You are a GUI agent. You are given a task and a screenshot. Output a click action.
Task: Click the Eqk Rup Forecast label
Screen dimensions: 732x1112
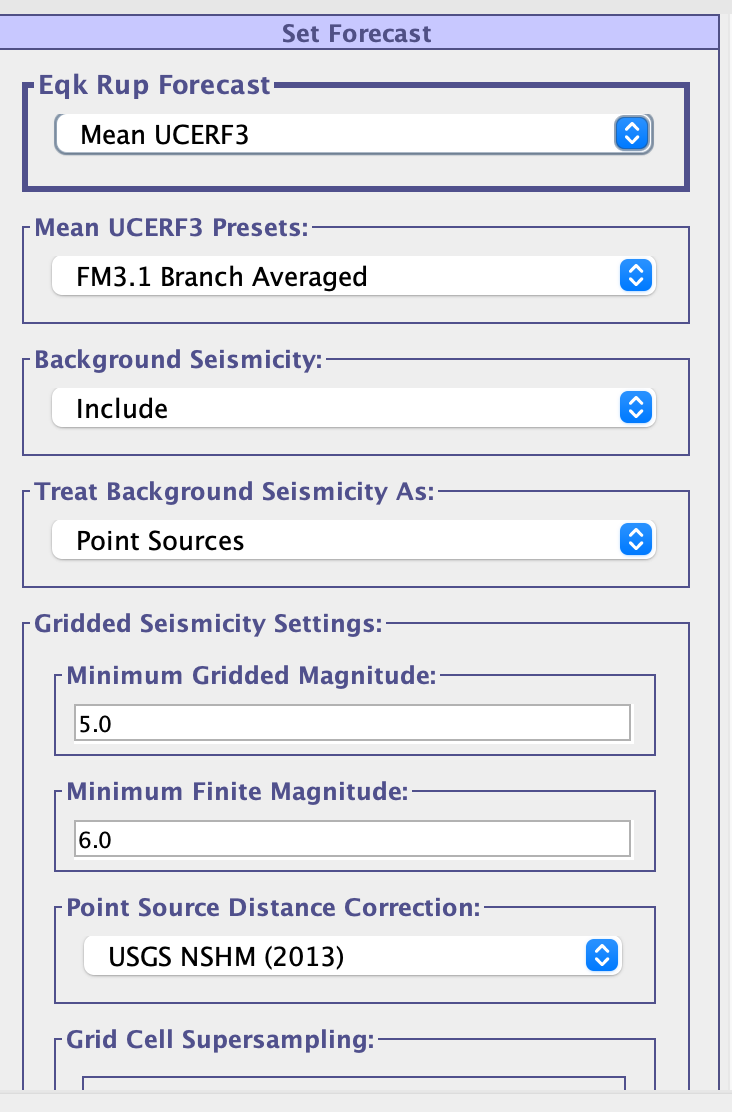pyautogui.click(x=154, y=85)
